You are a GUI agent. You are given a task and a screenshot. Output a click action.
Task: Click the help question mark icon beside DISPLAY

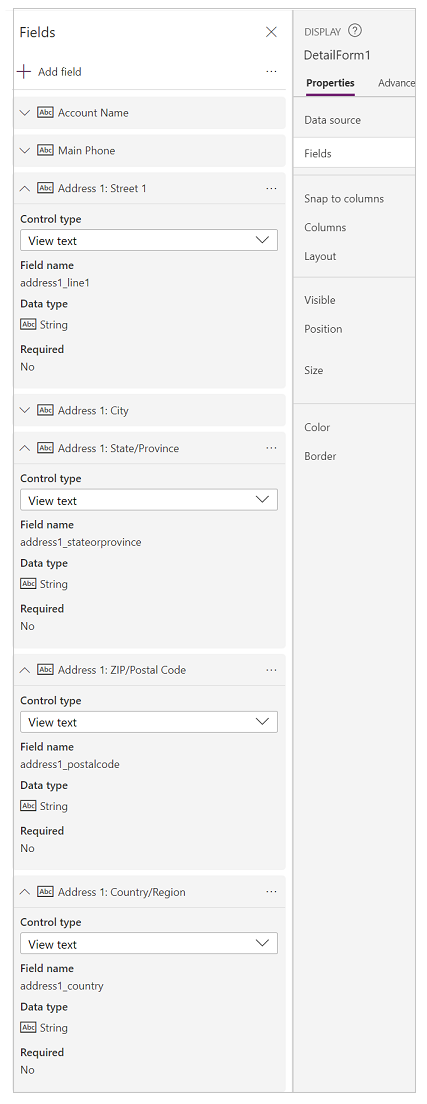(355, 31)
